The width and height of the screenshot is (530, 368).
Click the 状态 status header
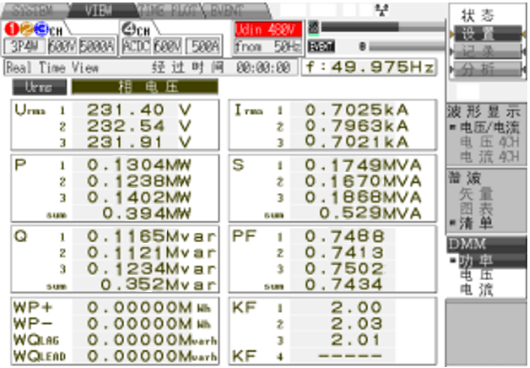point(478,15)
